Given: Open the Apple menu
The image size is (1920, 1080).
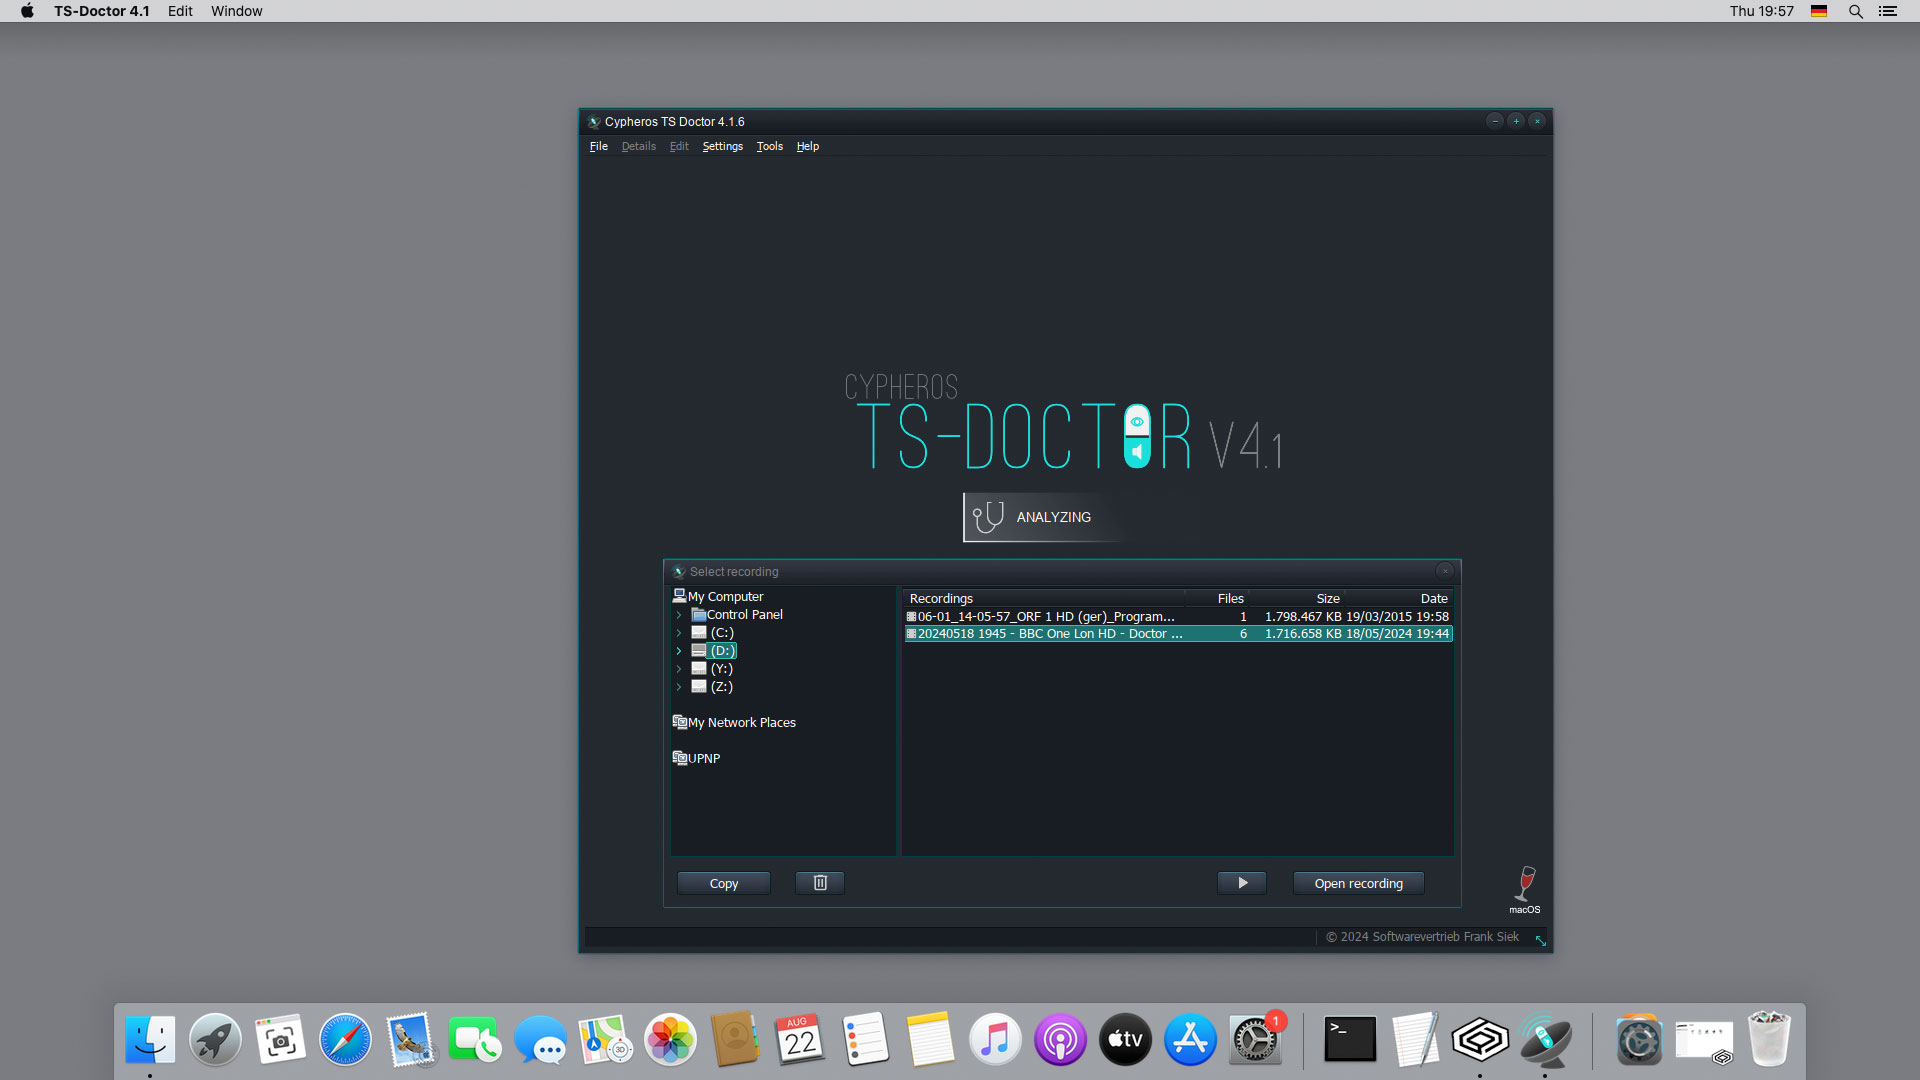Looking at the screenshot, I should [27, 11].
